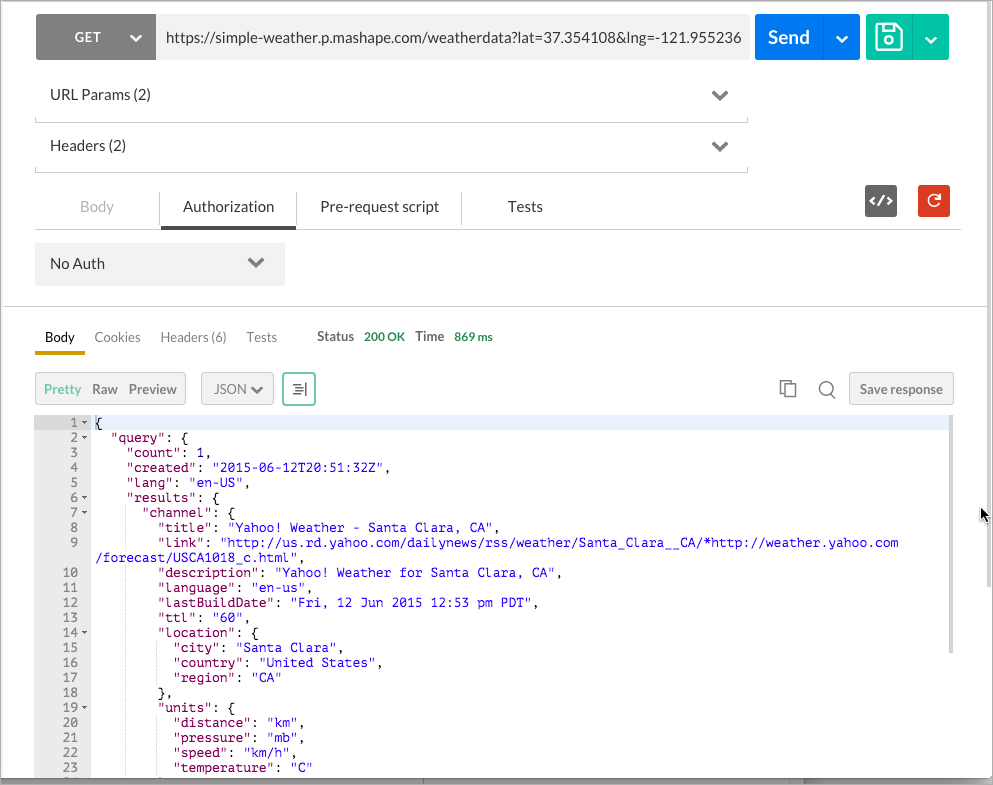
Task: Click the Save response button
Action: click(901, 390)
